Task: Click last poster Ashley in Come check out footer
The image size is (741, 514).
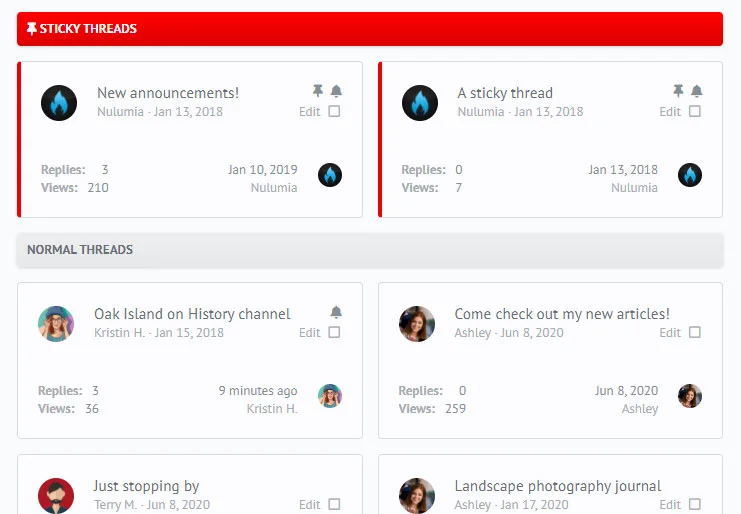Action: click(x=639, y=409)
